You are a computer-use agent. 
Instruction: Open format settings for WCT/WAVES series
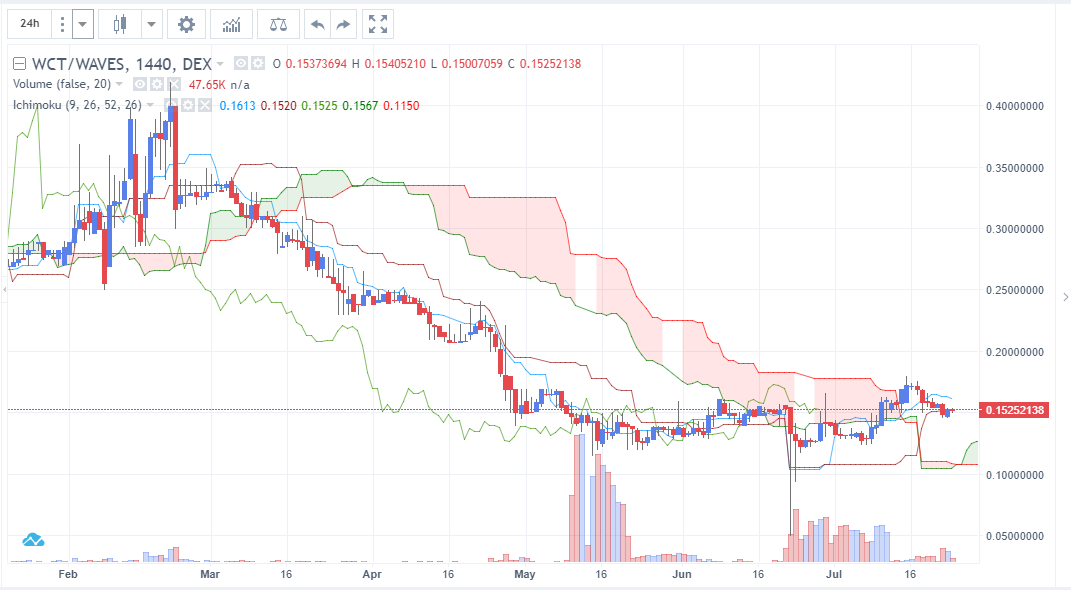258,64
